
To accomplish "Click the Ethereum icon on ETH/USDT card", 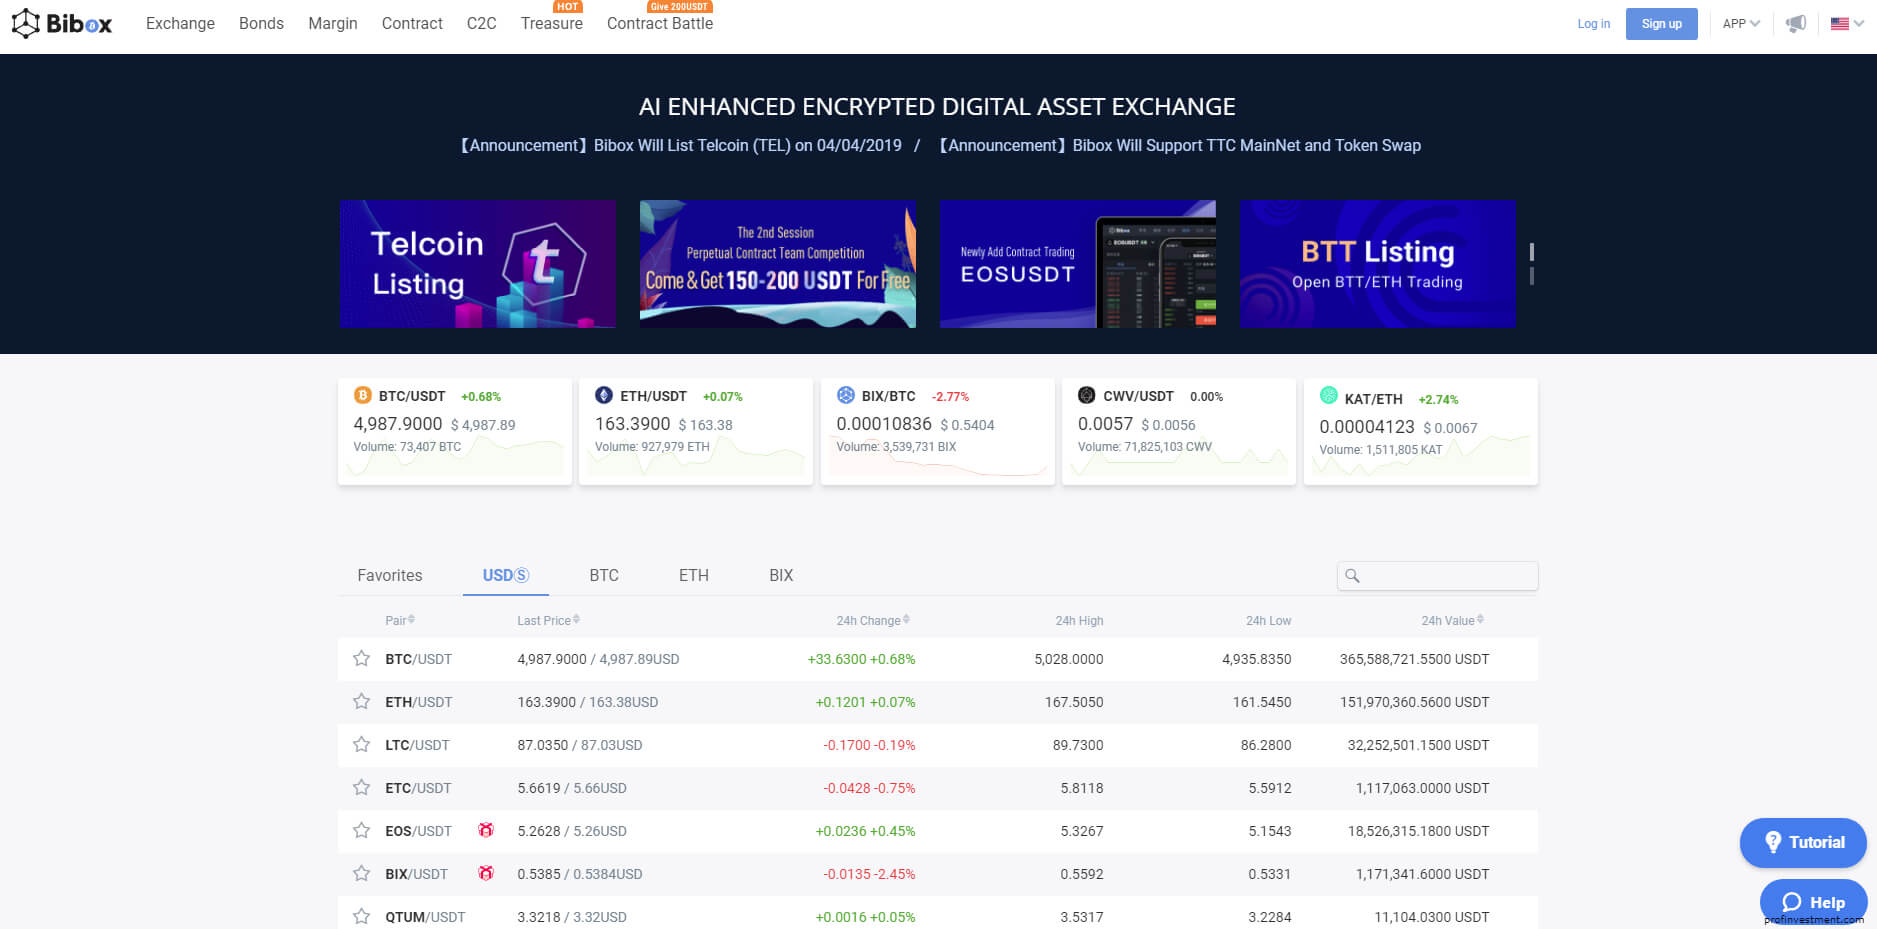I will tap(604, 395).
